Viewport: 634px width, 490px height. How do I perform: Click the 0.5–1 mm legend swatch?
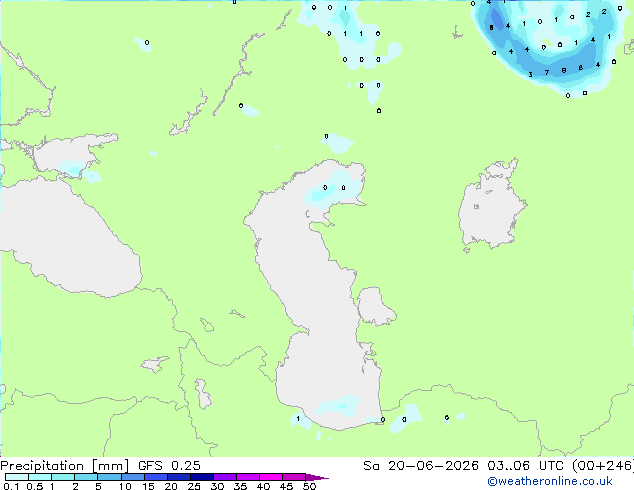pos(40,477)
